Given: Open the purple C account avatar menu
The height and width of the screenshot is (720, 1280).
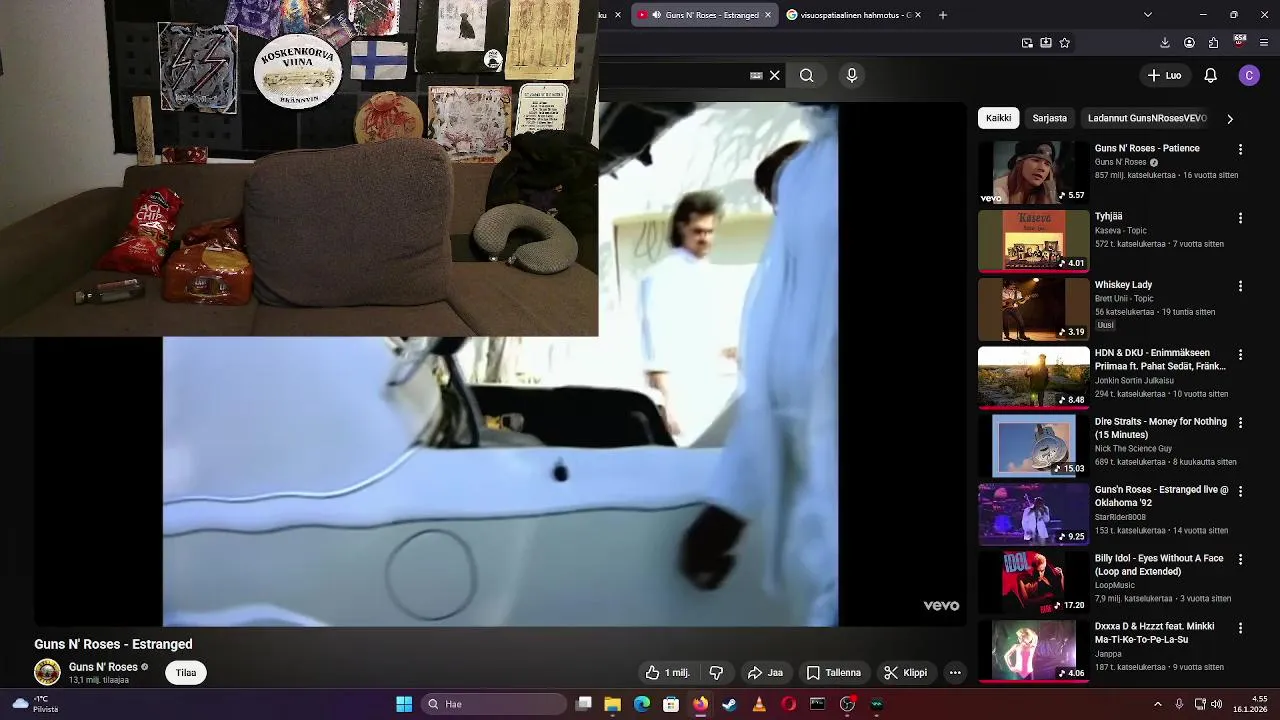Looking at the screenshot, I should [1249, 75].
